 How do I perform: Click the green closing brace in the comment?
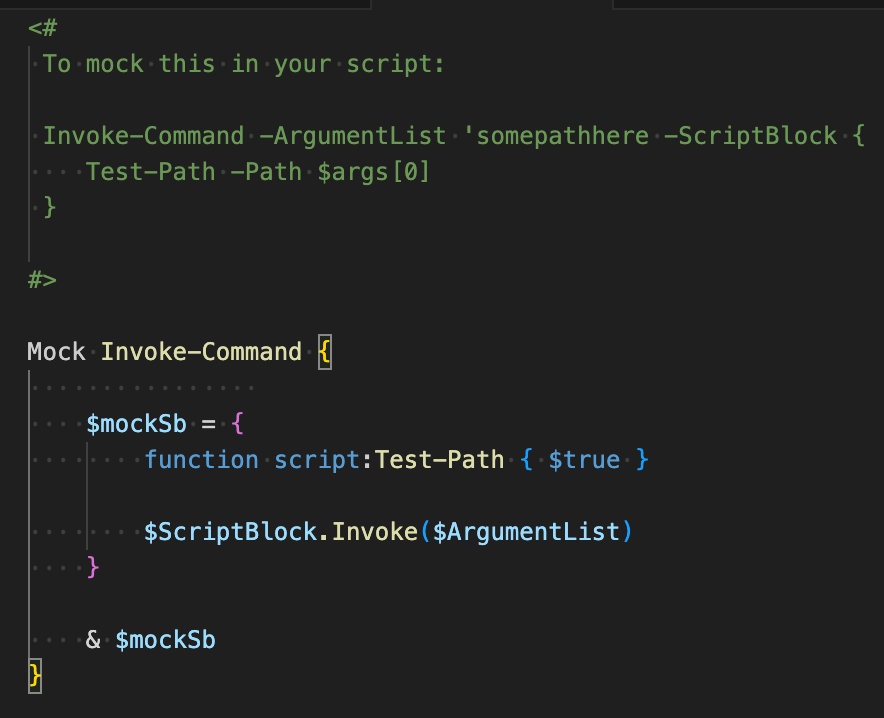pos(50,207)
